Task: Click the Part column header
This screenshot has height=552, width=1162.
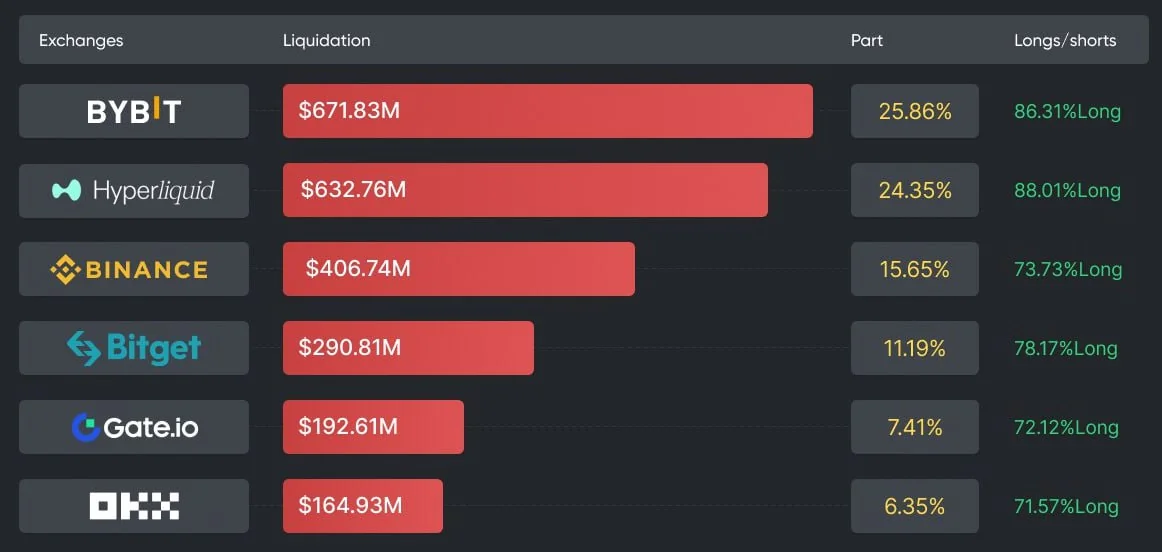Action: tap(866, 41)
